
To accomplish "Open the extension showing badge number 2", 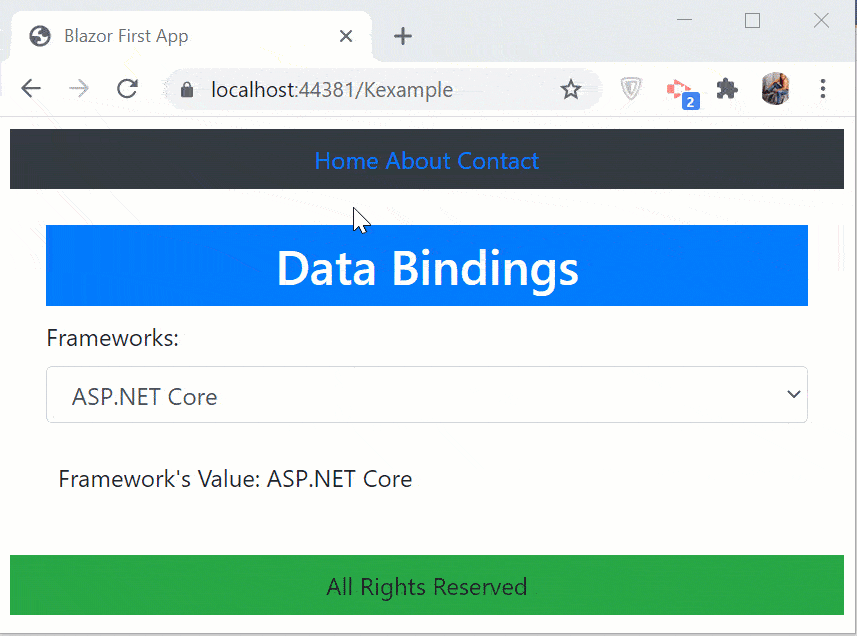I will click(x=679, y=89).
